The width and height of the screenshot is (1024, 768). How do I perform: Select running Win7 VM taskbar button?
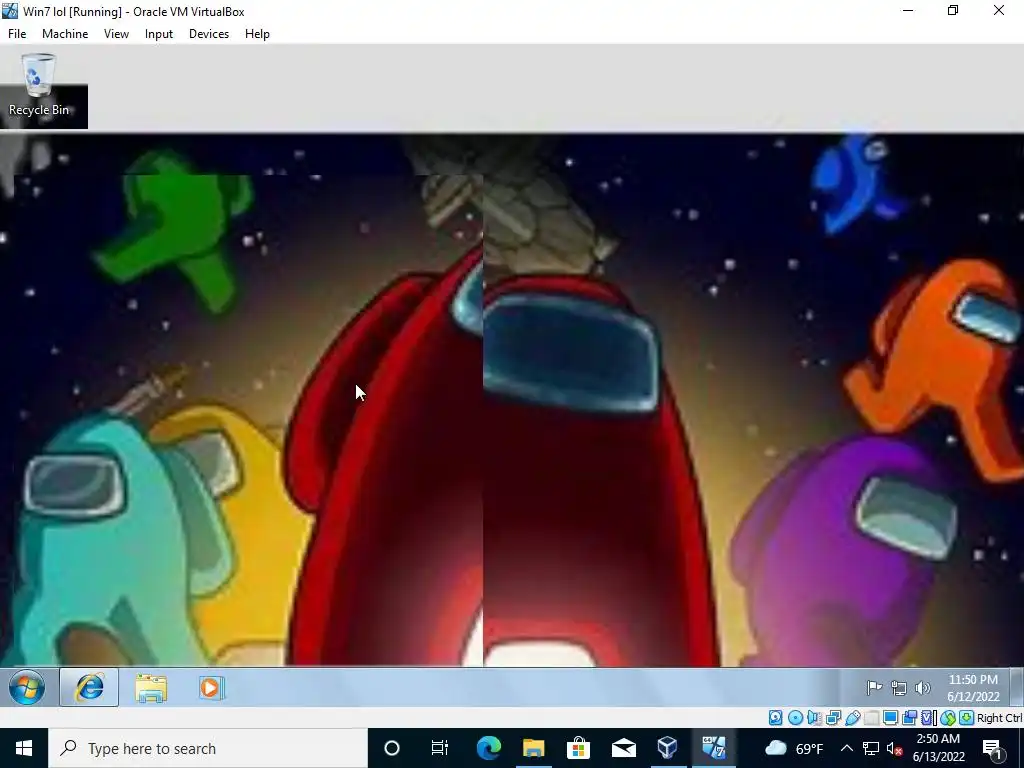[713, 748]
